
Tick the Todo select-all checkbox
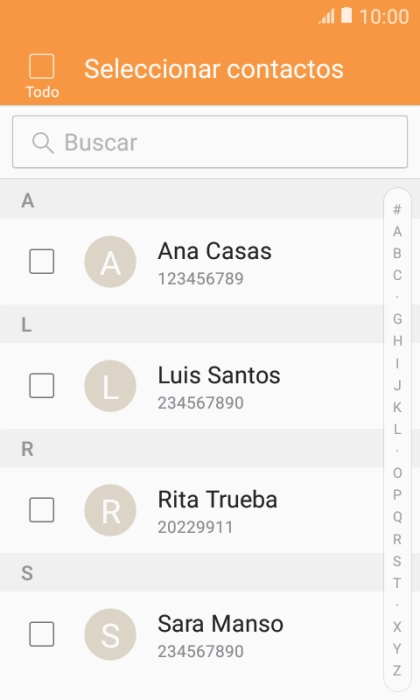pyautogui.click(x=42, y=67)
